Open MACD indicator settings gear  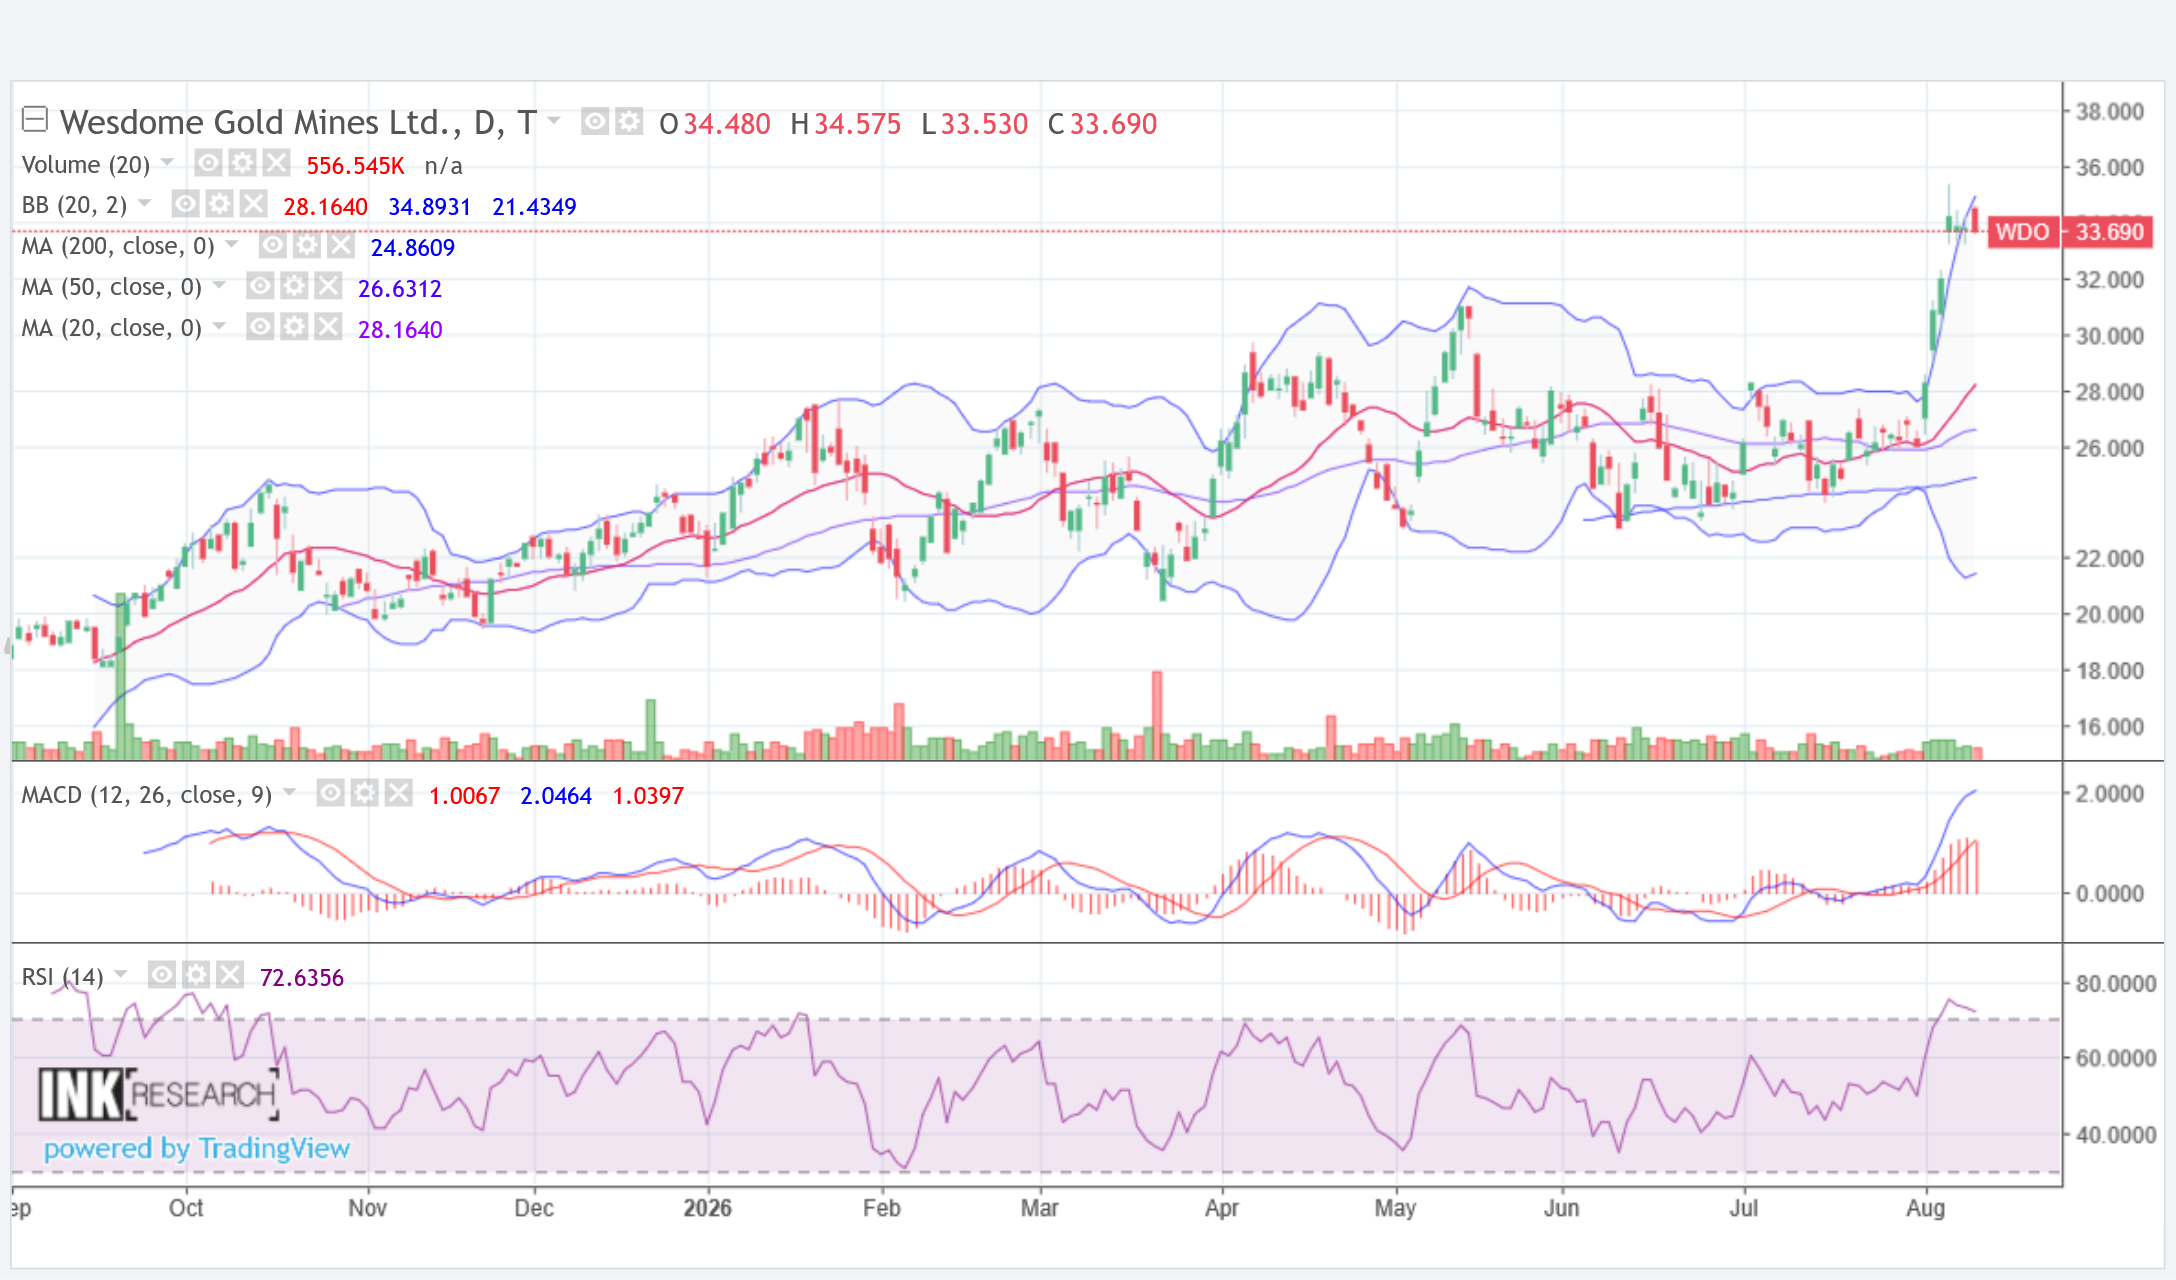point(364,794)
